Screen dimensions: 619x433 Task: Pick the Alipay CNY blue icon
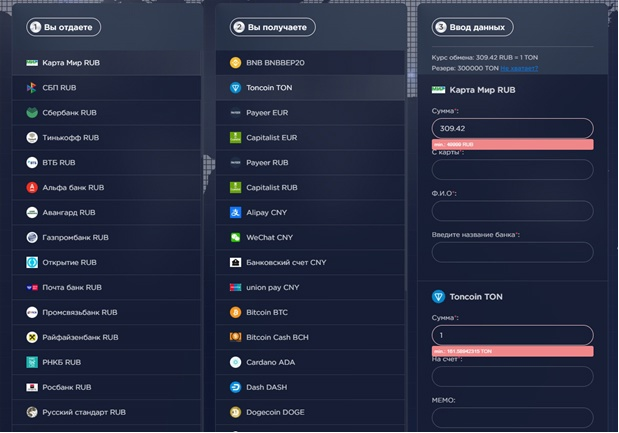(235, 212)
